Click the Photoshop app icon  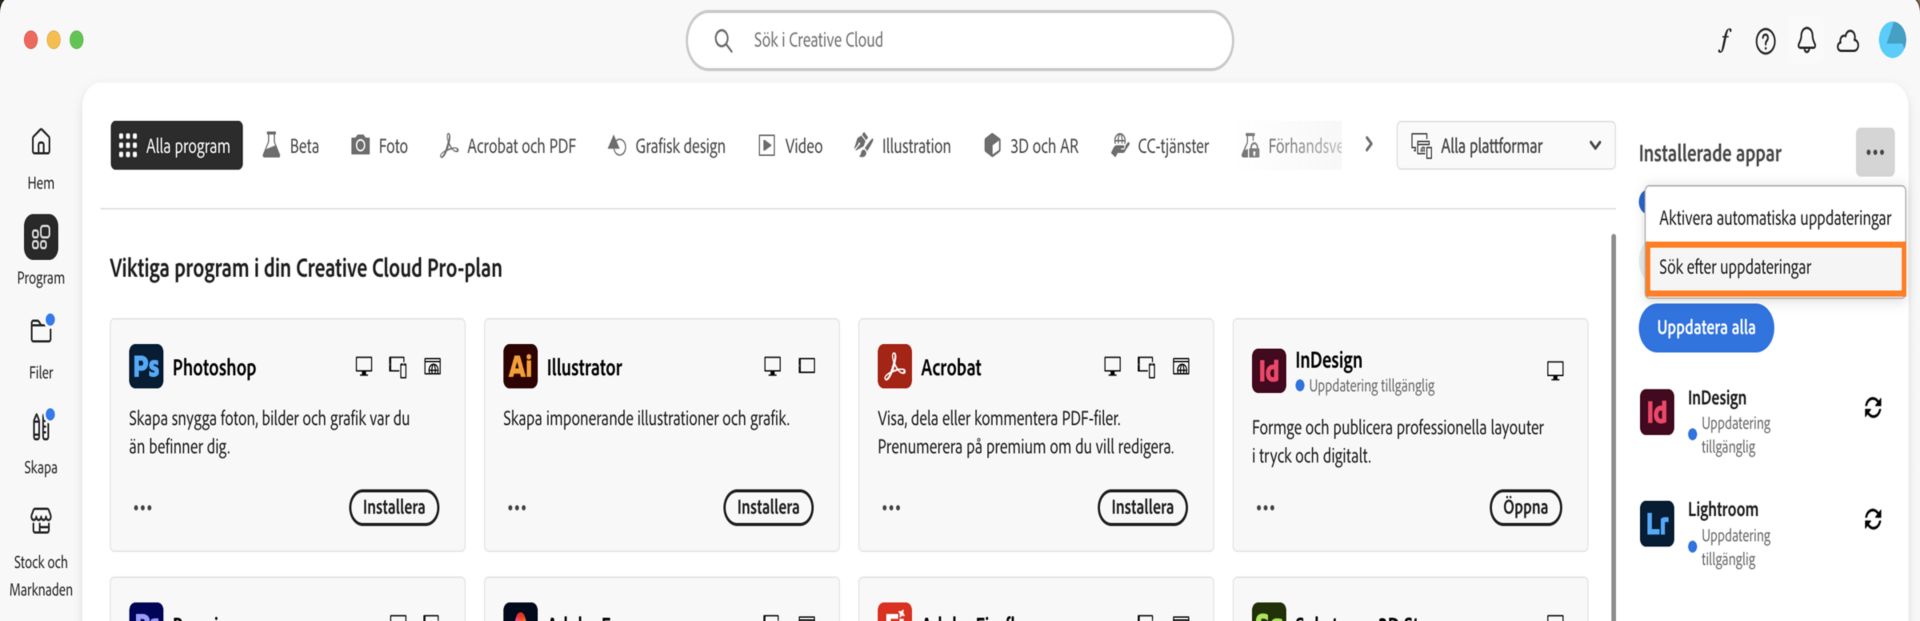click(x=146, y=367)
